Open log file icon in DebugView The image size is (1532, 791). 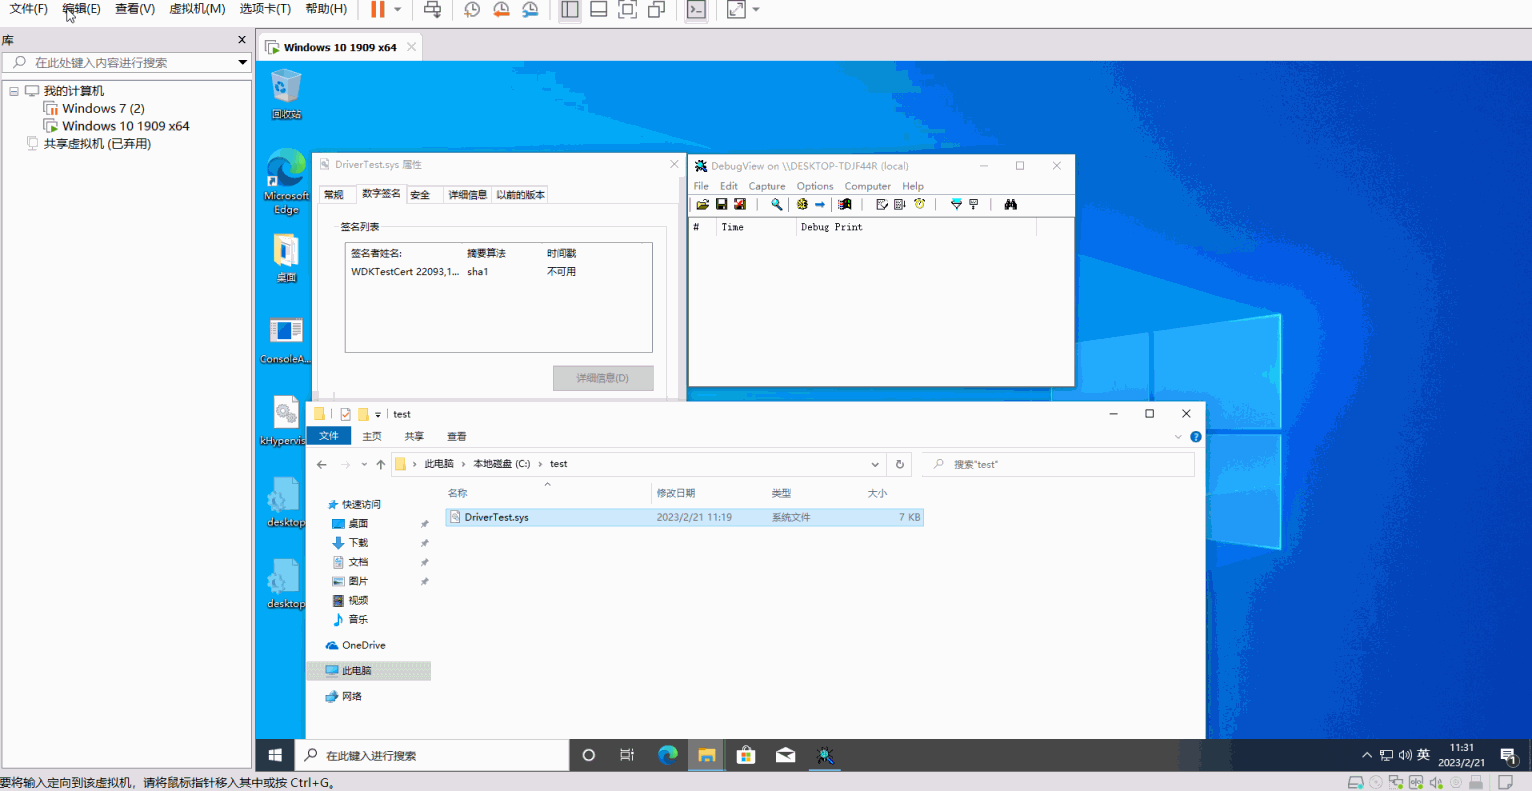[x=703, y=204]
